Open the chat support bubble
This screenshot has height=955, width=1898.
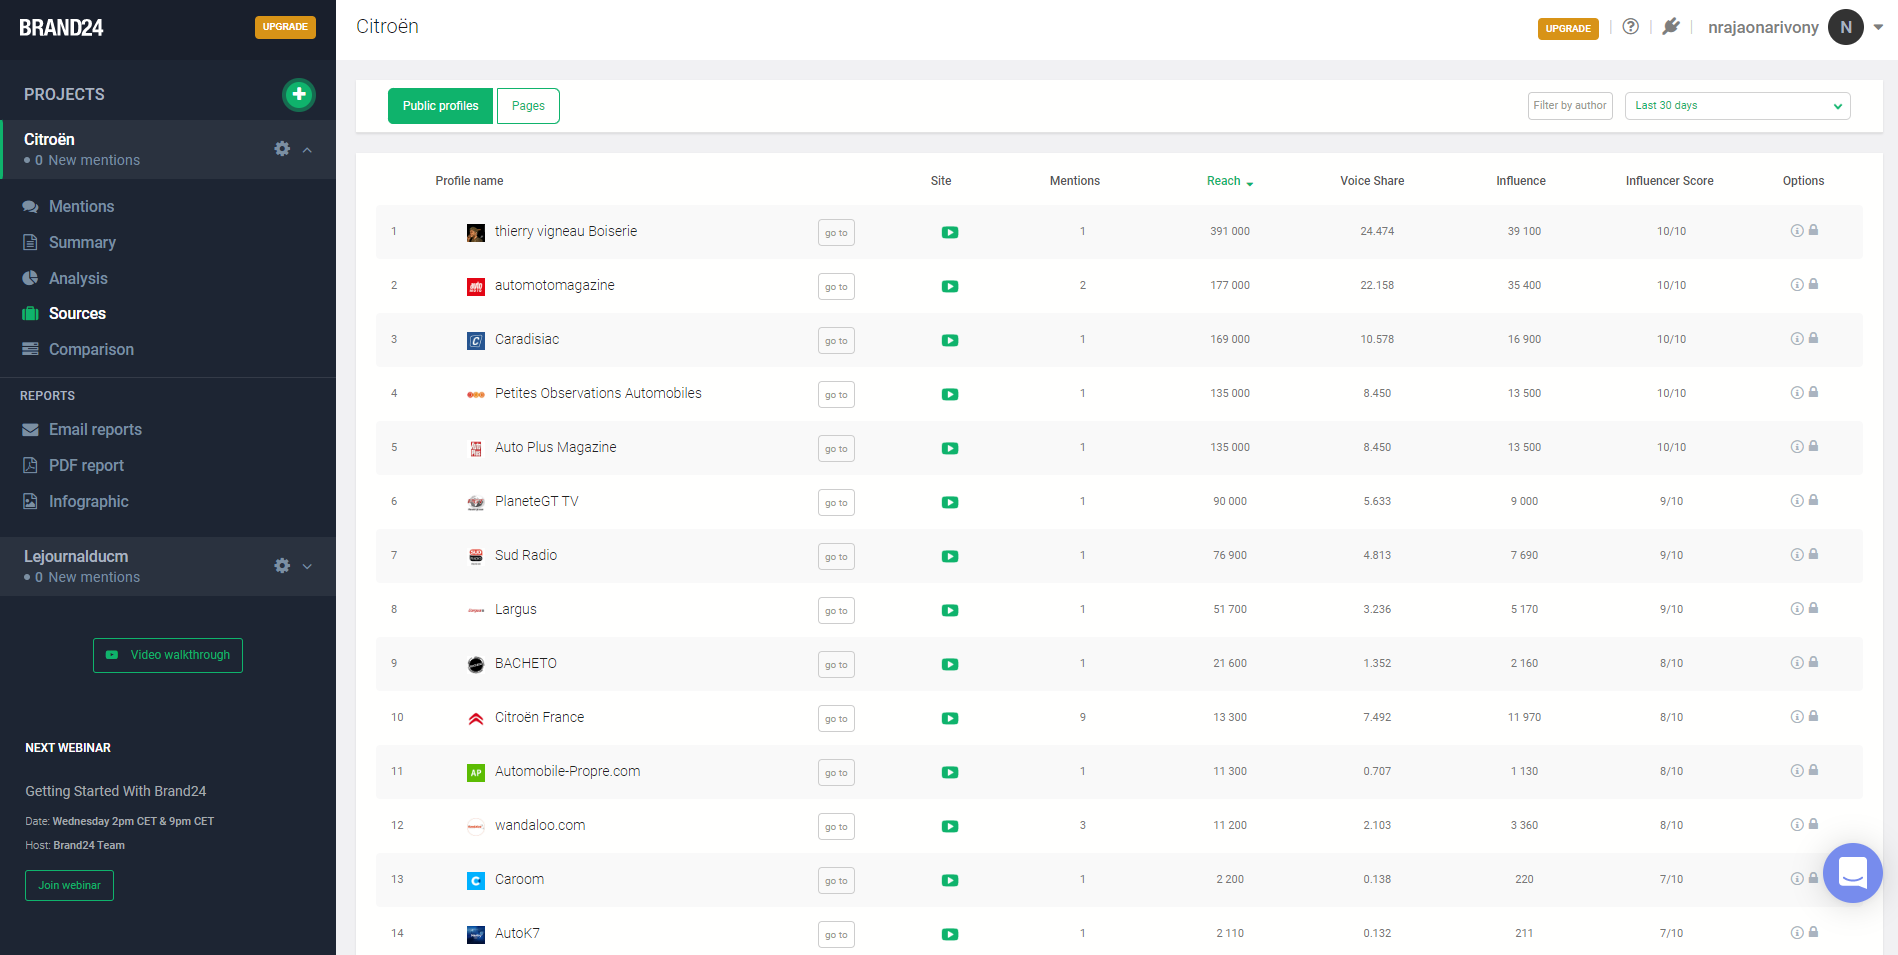(1852, 873)
